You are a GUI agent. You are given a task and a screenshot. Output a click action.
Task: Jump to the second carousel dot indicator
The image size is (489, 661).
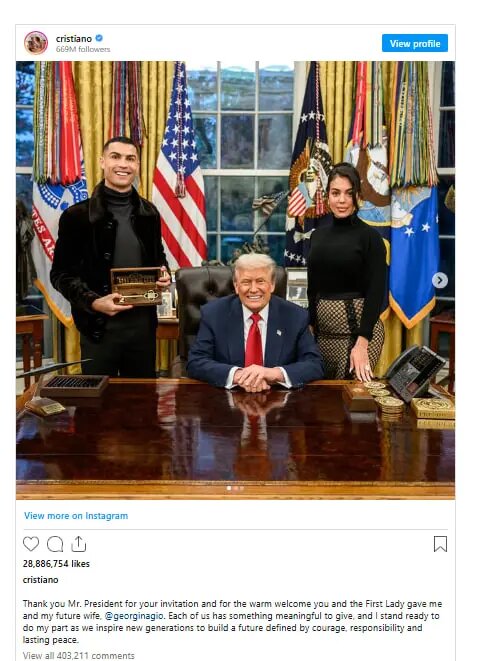pyautogui.click(x=235, y=488)
